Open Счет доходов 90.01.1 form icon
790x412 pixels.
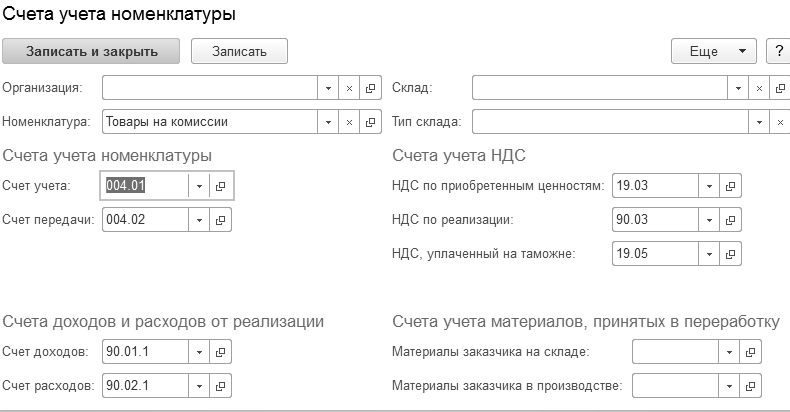coord(221,352)
